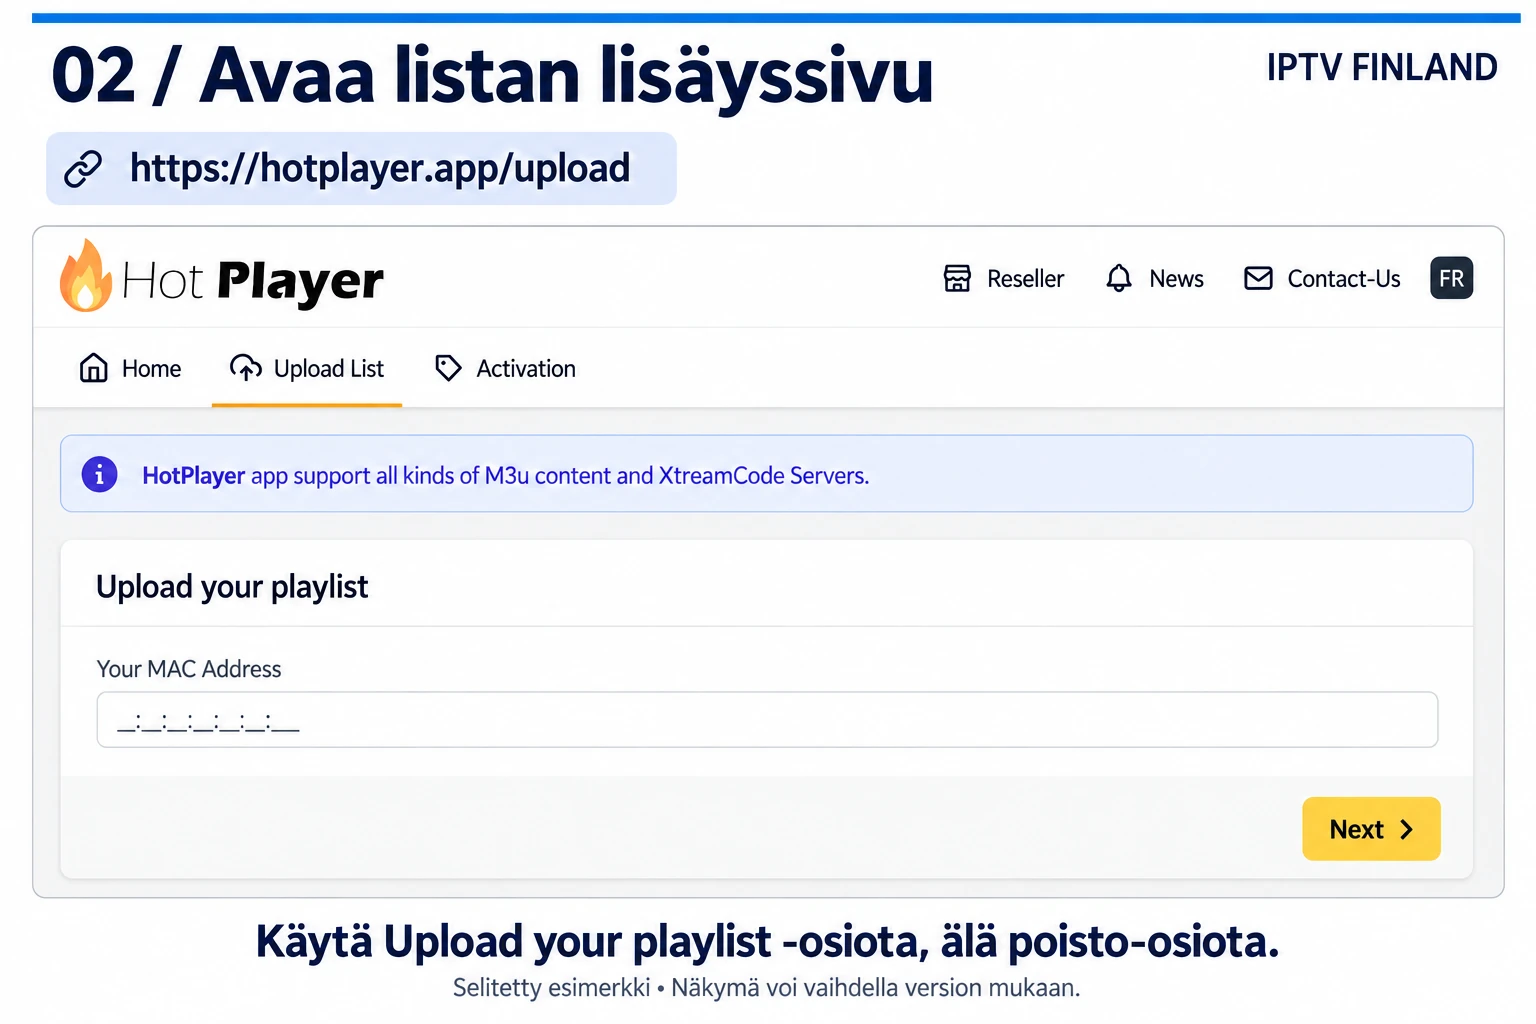Click the Home house icon
This screenshot has height=1024, width=1536.
click(x=94, y=368)
